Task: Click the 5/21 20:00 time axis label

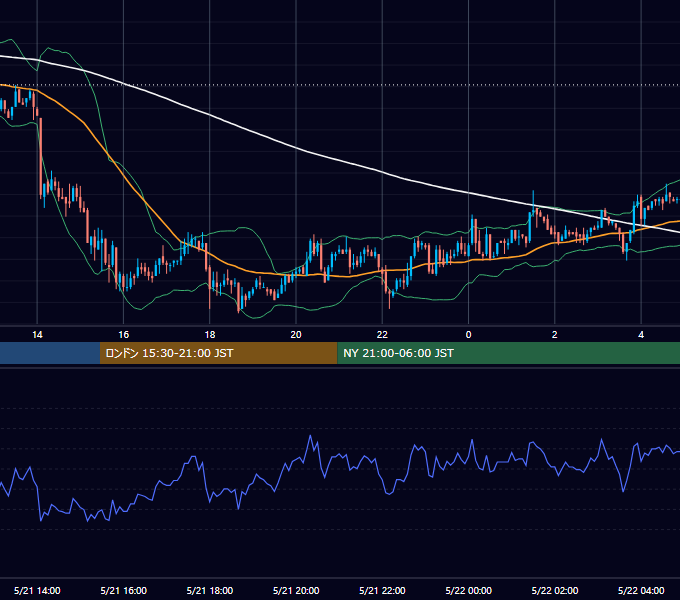Action: (x=296, y=590)
